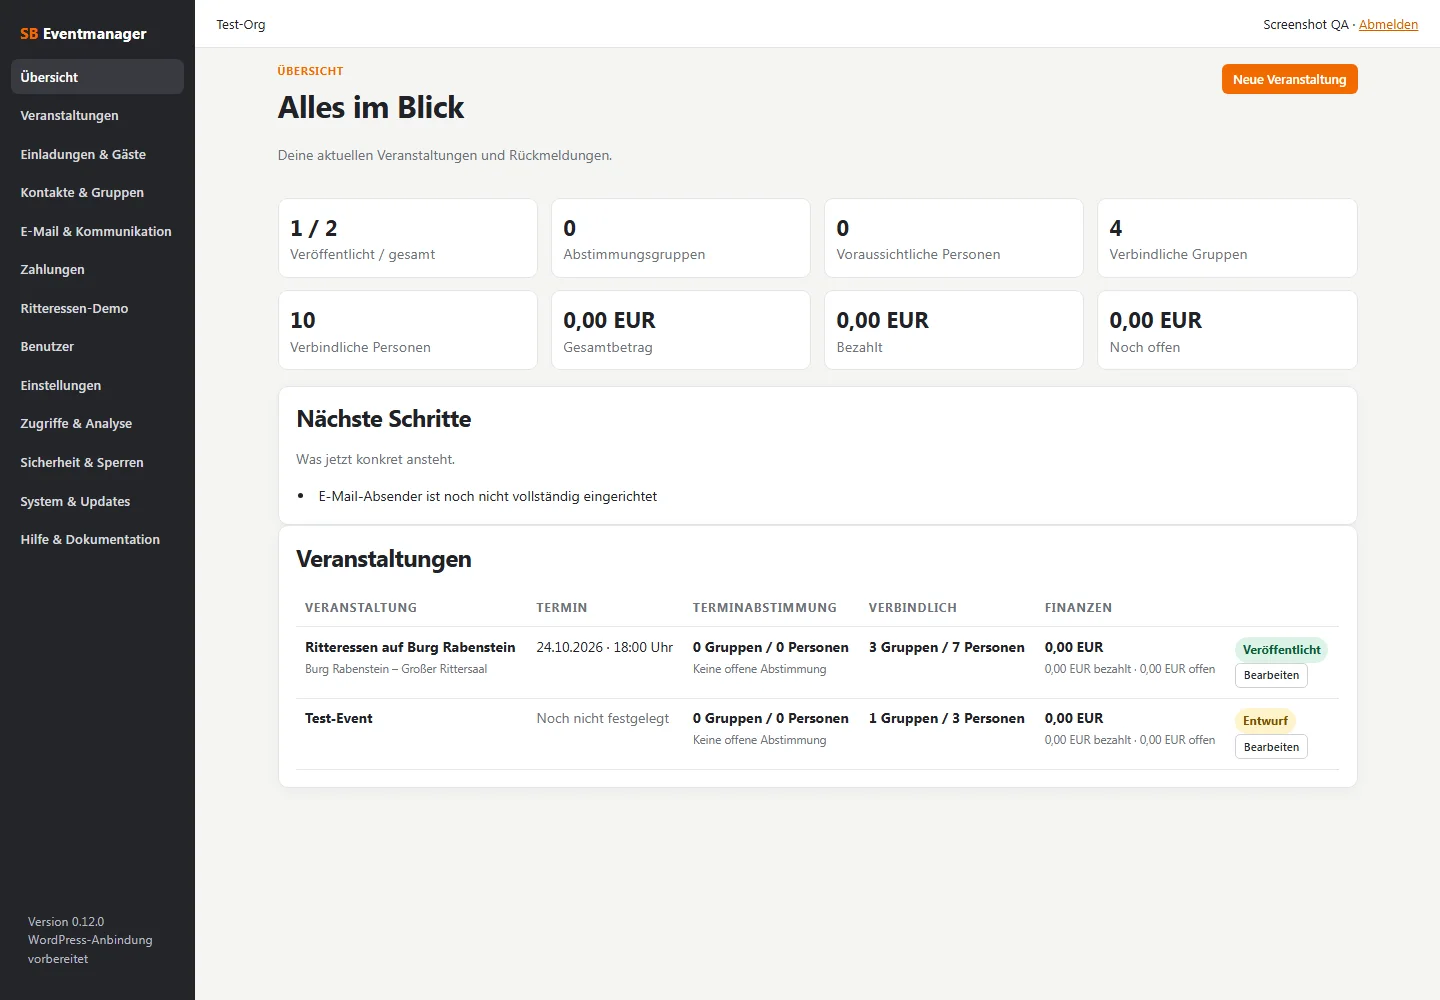
Task: Click the Terminabstimmung column header
Action: 765,607
